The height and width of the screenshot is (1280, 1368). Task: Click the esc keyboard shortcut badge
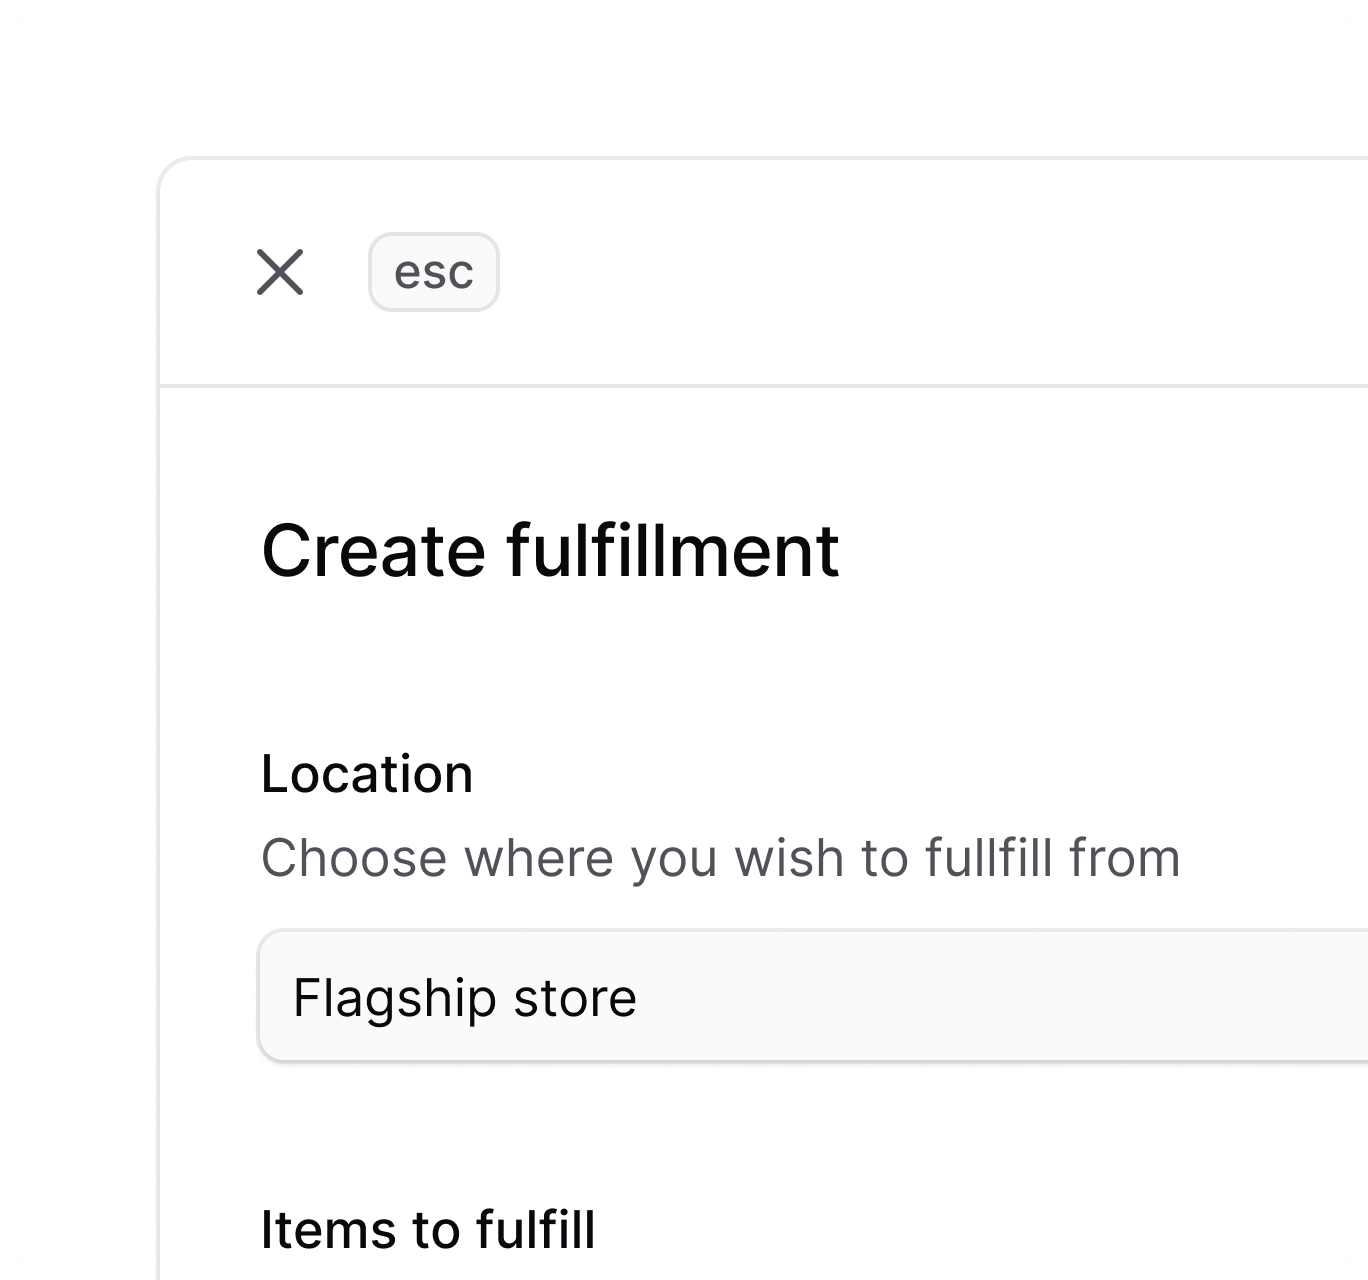(434, 272)
